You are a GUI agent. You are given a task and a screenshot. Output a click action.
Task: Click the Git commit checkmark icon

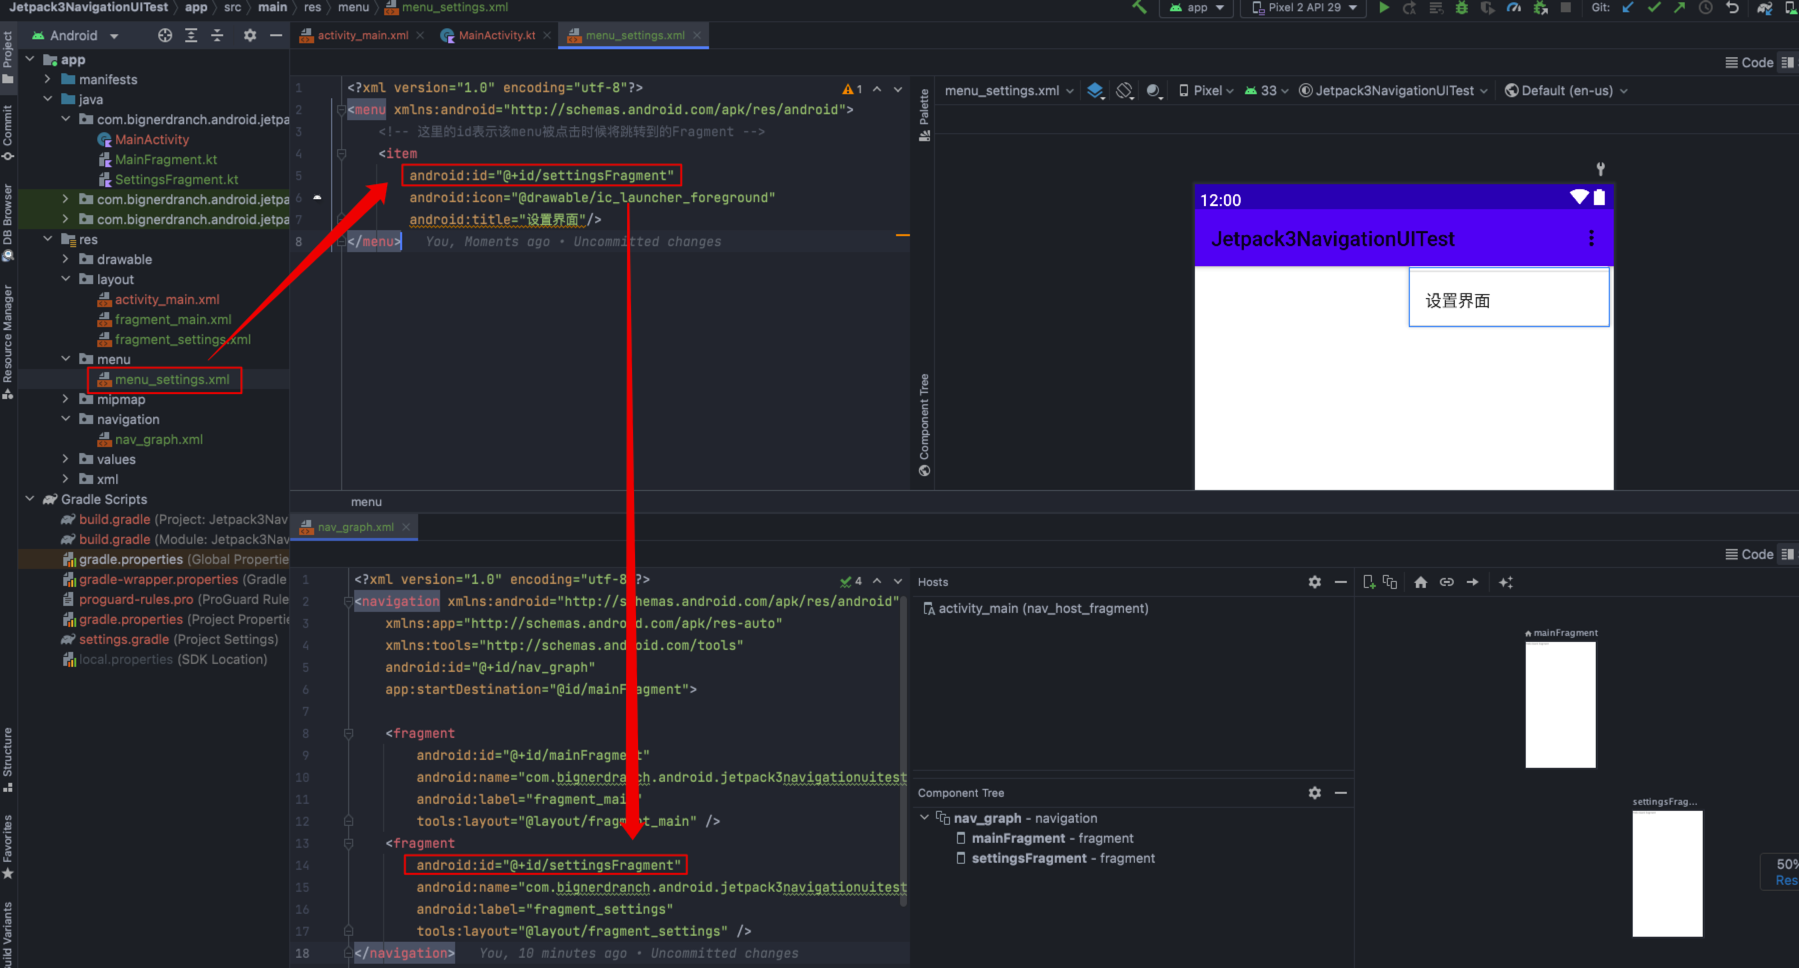(1654, 8)
